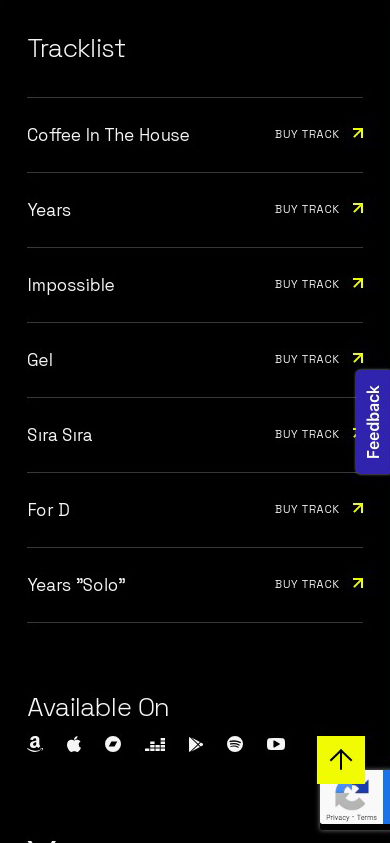Image resolution: width=390 pixels, height=843 pixels.
Task: Select the Coffee In The House track title
Action: 108,134
